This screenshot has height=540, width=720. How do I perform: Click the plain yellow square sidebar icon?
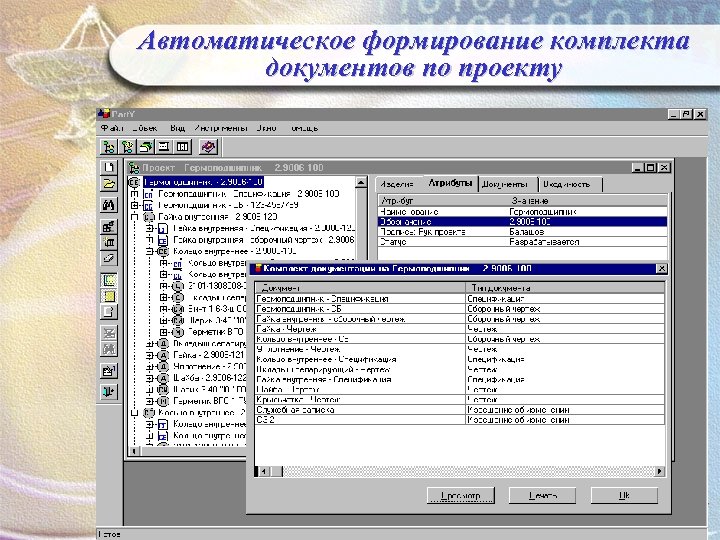[108, 296]
